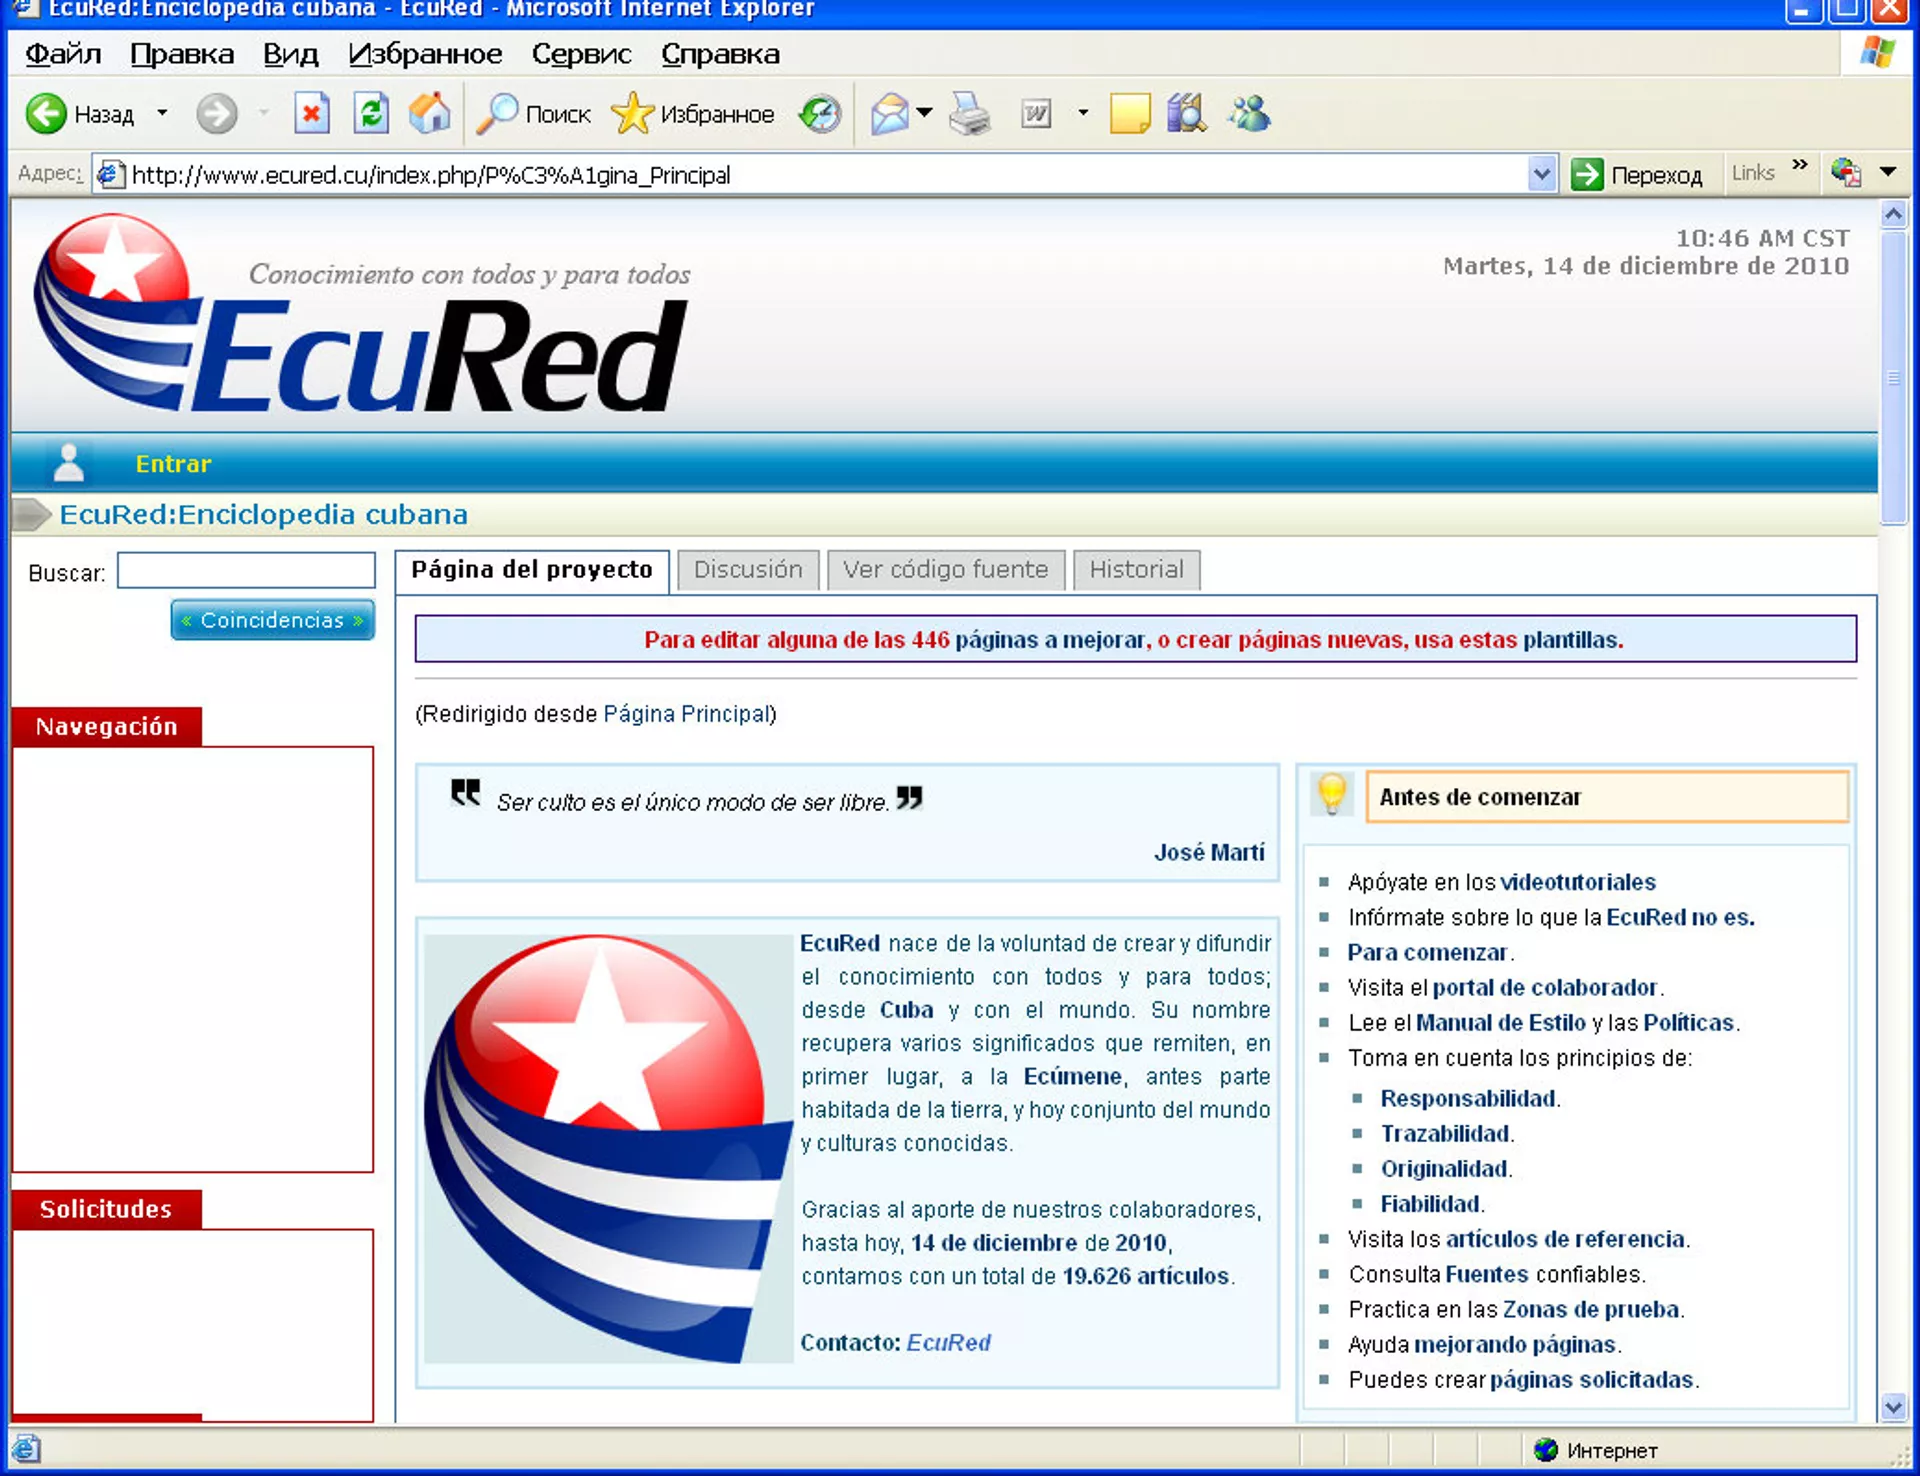
Task: Click the Entrar login link
Action: [x=174, y=464]
